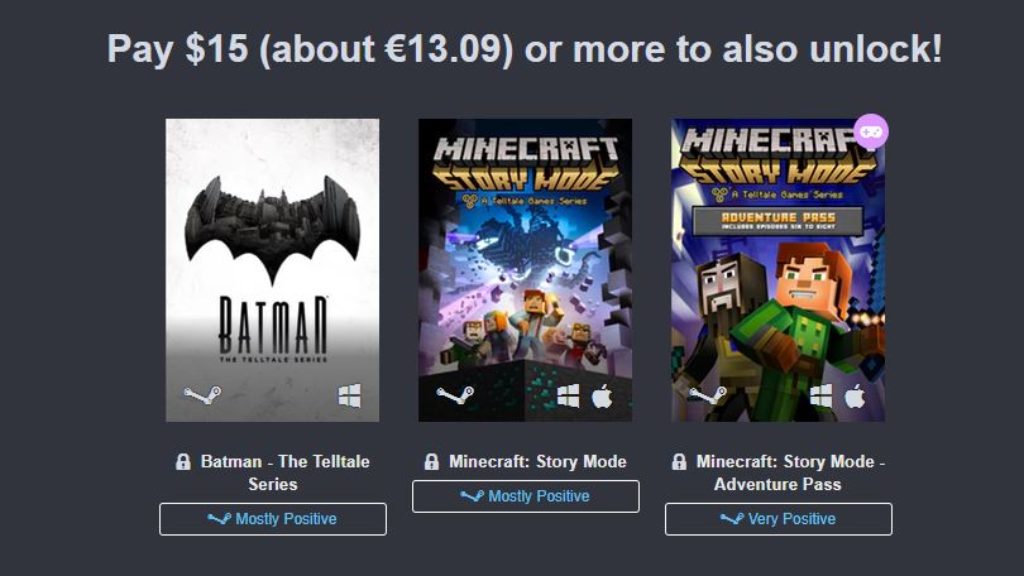Click Windows icon on Adventure Pass cover
Viewport: 1024px width, 576px height.
pyautogui.click(x=821, y=396)
